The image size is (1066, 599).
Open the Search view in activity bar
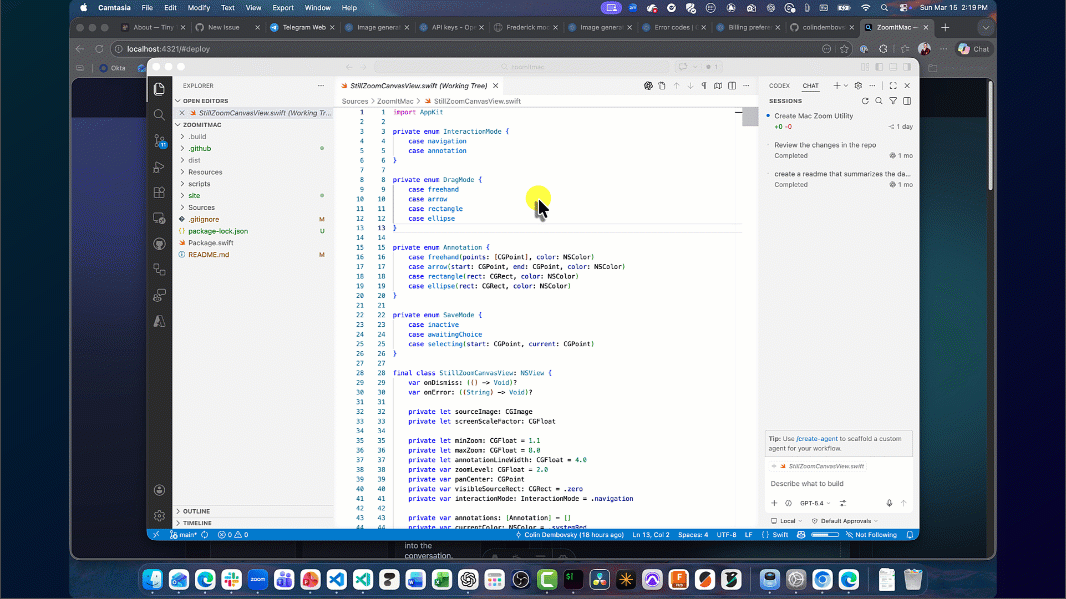(159, 114)
